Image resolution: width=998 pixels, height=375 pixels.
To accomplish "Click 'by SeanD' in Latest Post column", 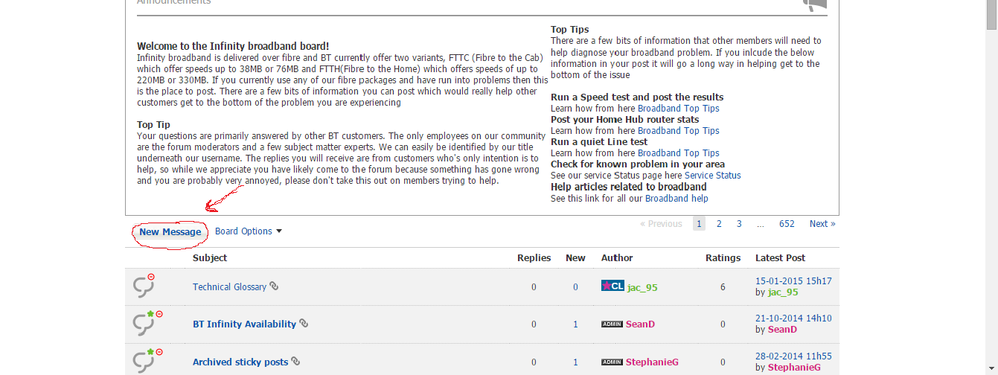I will point(776,330).
